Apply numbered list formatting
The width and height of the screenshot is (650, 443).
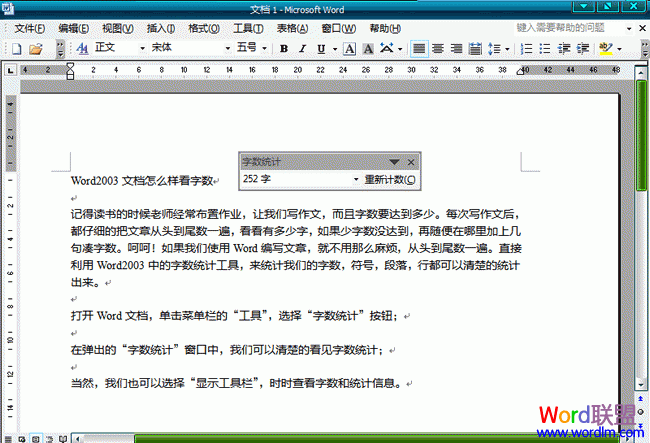pos(526,48)
